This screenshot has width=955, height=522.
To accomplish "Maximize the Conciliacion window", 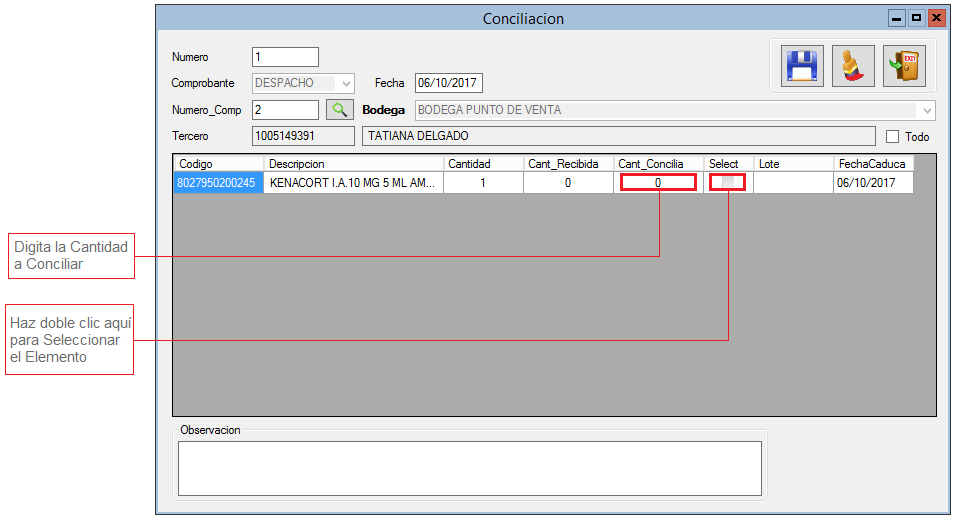I will pyautogui.click(x=916, y=18).
